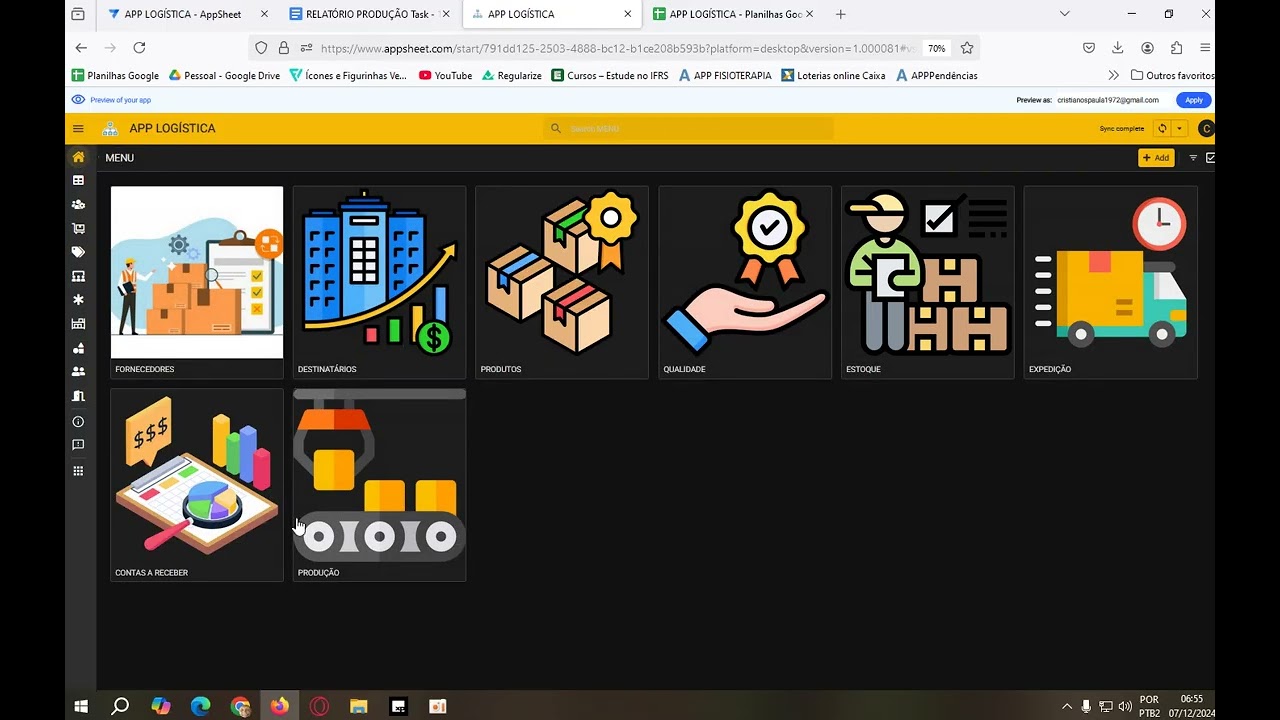1280x720 pixels.
Task: Open the Firefox application menu
Action: coord(1206,48)
